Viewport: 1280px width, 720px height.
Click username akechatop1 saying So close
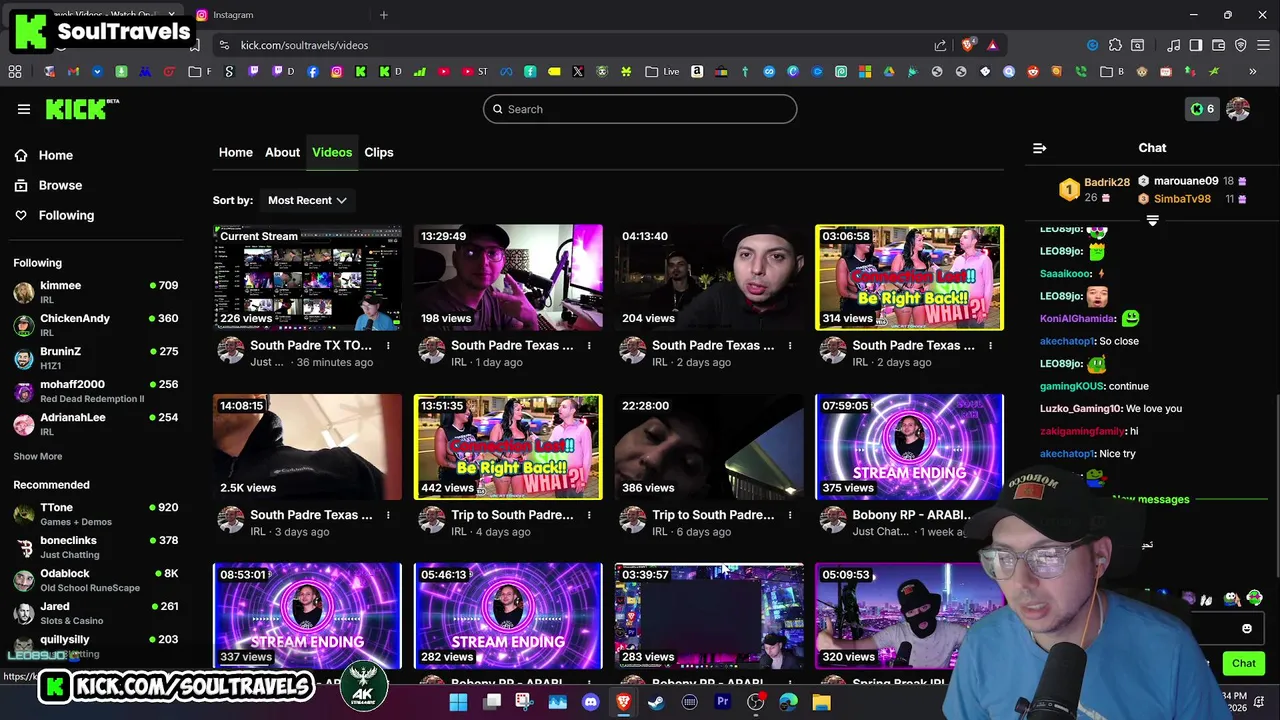pos(1066,341)
